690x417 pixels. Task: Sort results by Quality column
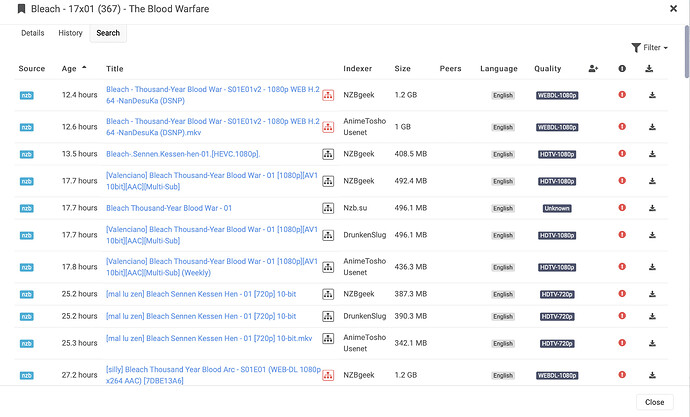click(547, 69)
